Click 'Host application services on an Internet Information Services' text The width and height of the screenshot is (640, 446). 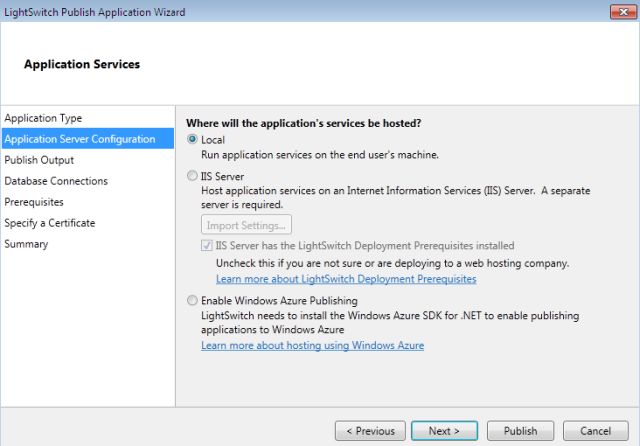[x=396, y=197]
